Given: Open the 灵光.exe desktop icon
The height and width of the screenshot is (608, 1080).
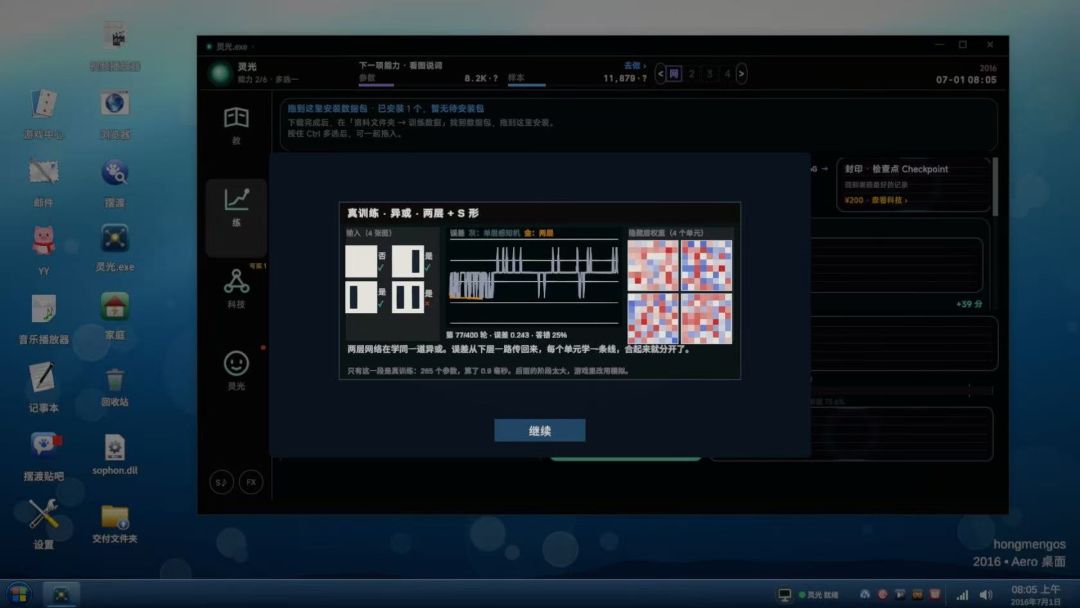Looking at the screenshot, I should tap(114, 247).
